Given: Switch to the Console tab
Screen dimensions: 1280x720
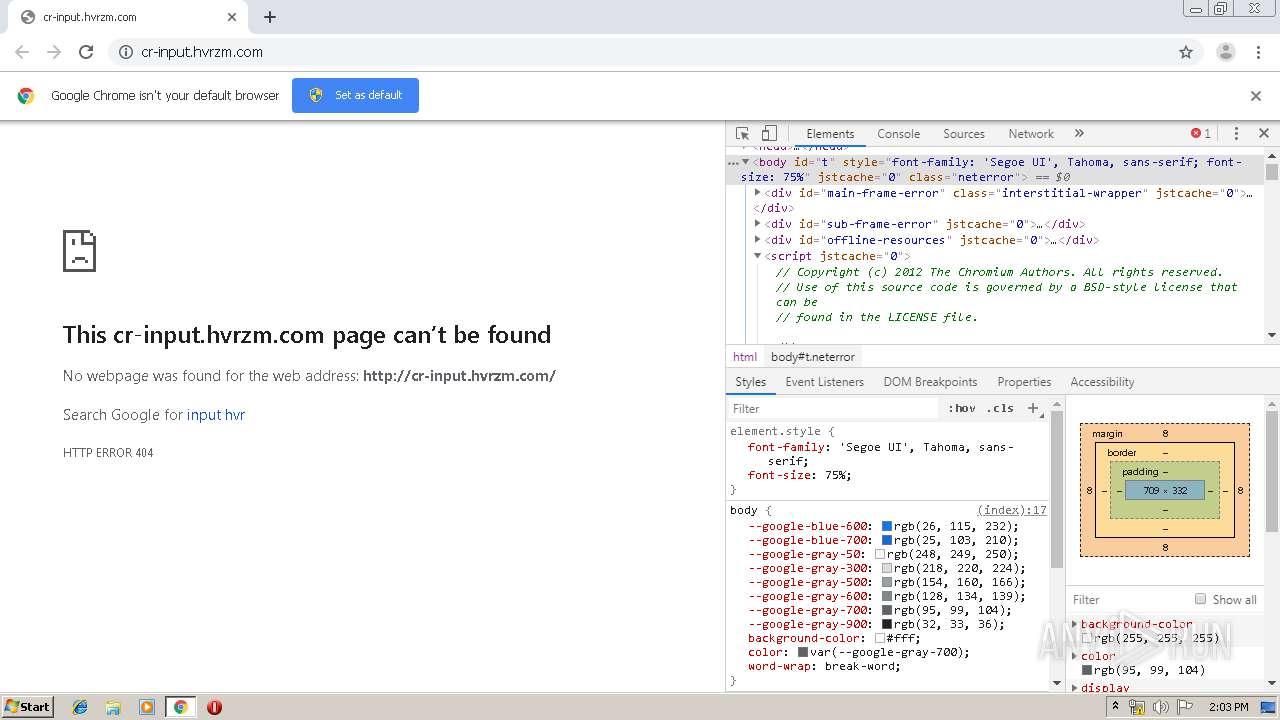Looking at the screenshot, I should click(898, 133).
